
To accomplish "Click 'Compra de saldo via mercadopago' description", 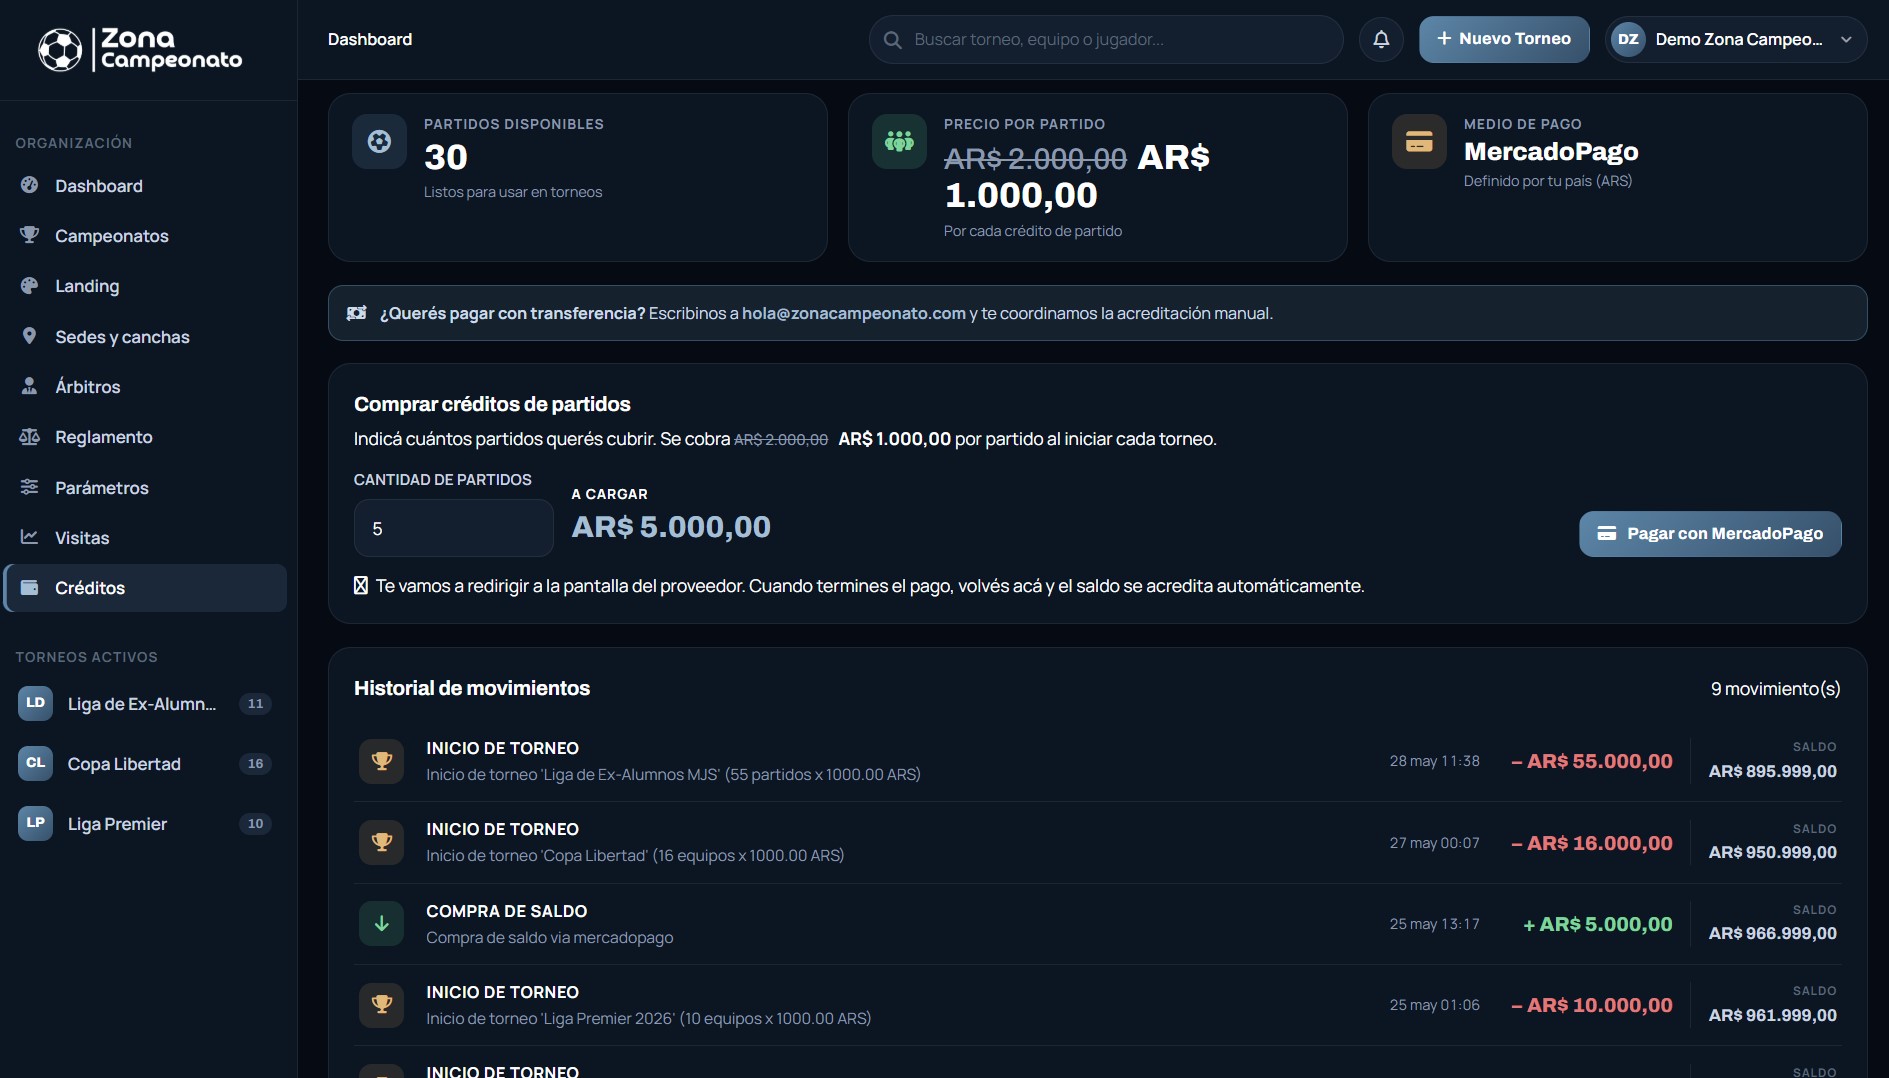I will pyautogui.click(x=549, y=938).
